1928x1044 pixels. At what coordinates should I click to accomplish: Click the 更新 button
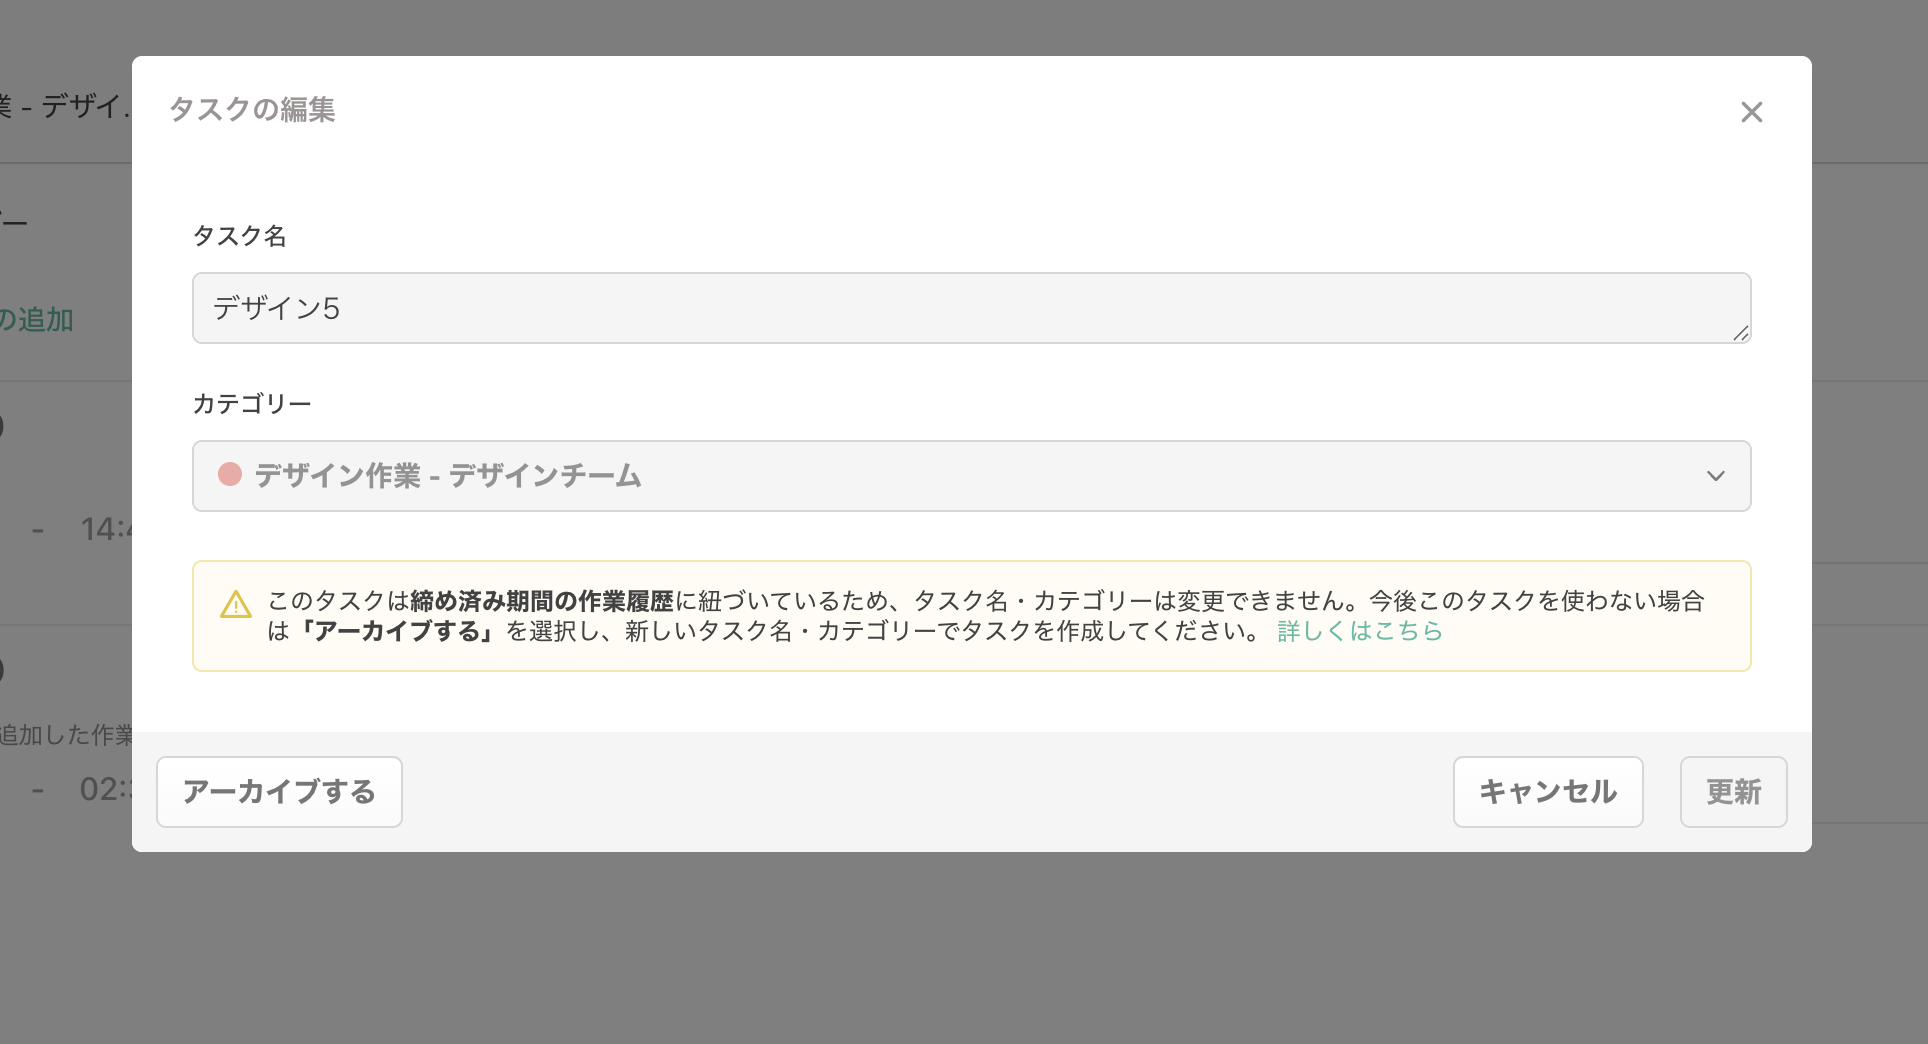pos(1733,792)
